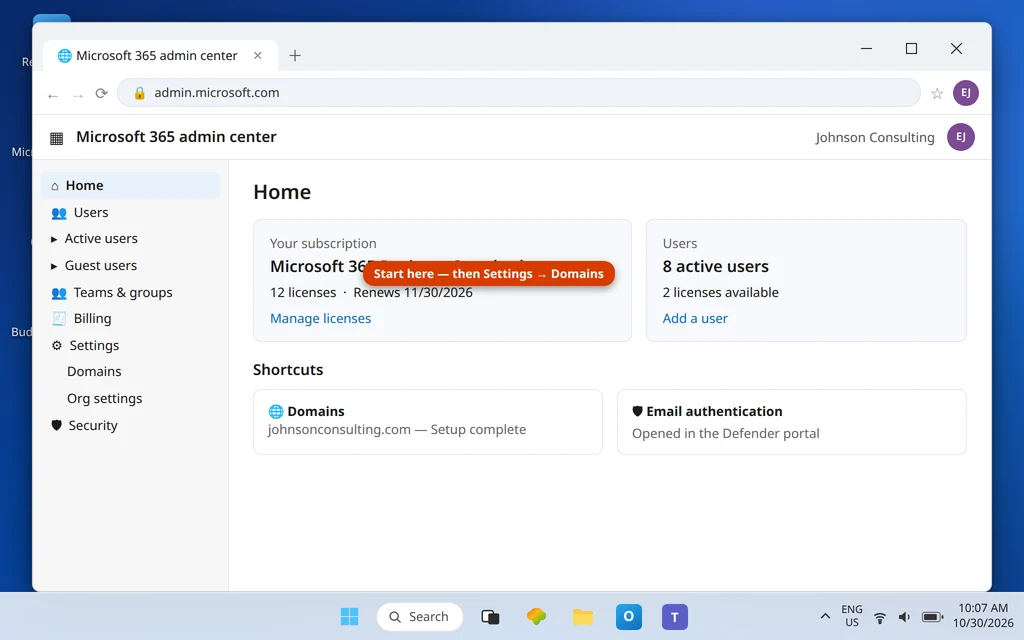Open the Email authentication shortcut card
This screenshot has height=640, width=1024.
(x=792, y=422)
